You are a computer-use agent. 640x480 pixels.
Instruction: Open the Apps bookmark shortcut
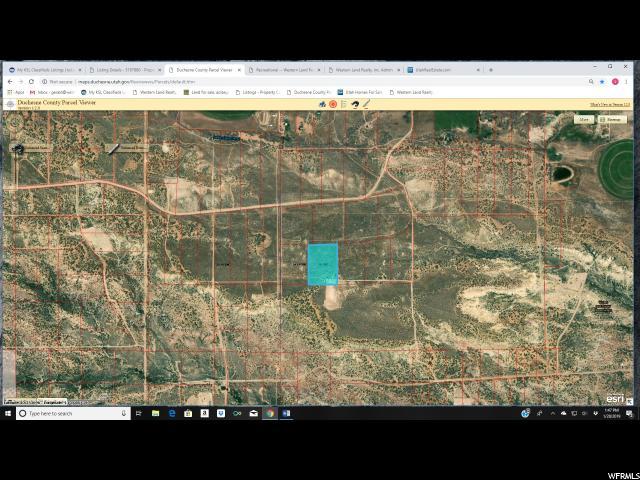click(x=16, y=93)
